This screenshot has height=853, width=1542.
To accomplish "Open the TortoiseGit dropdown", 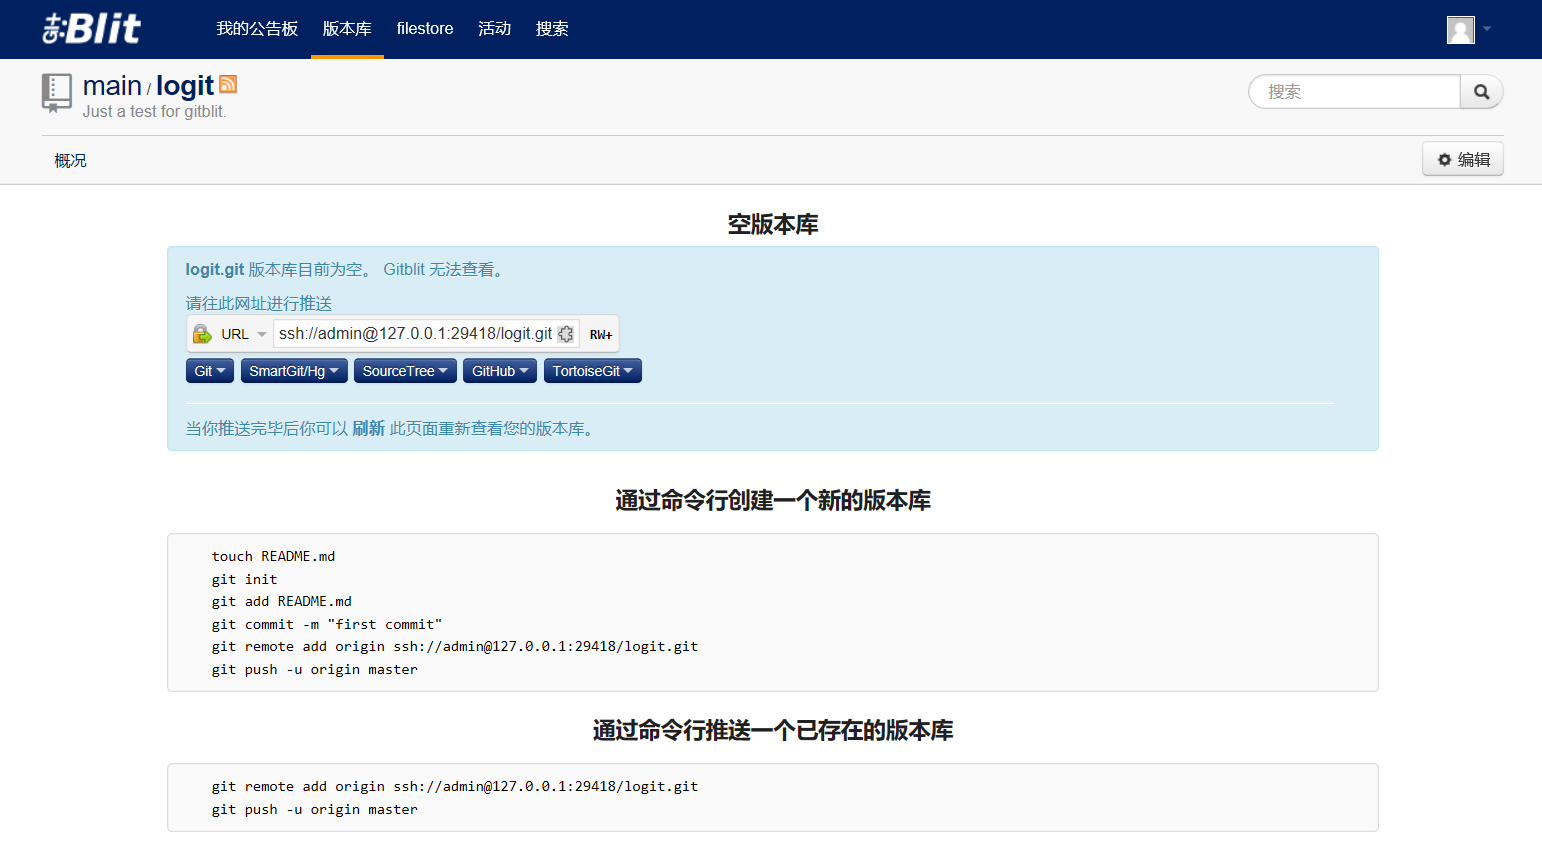I will click(x=592, y=370).
